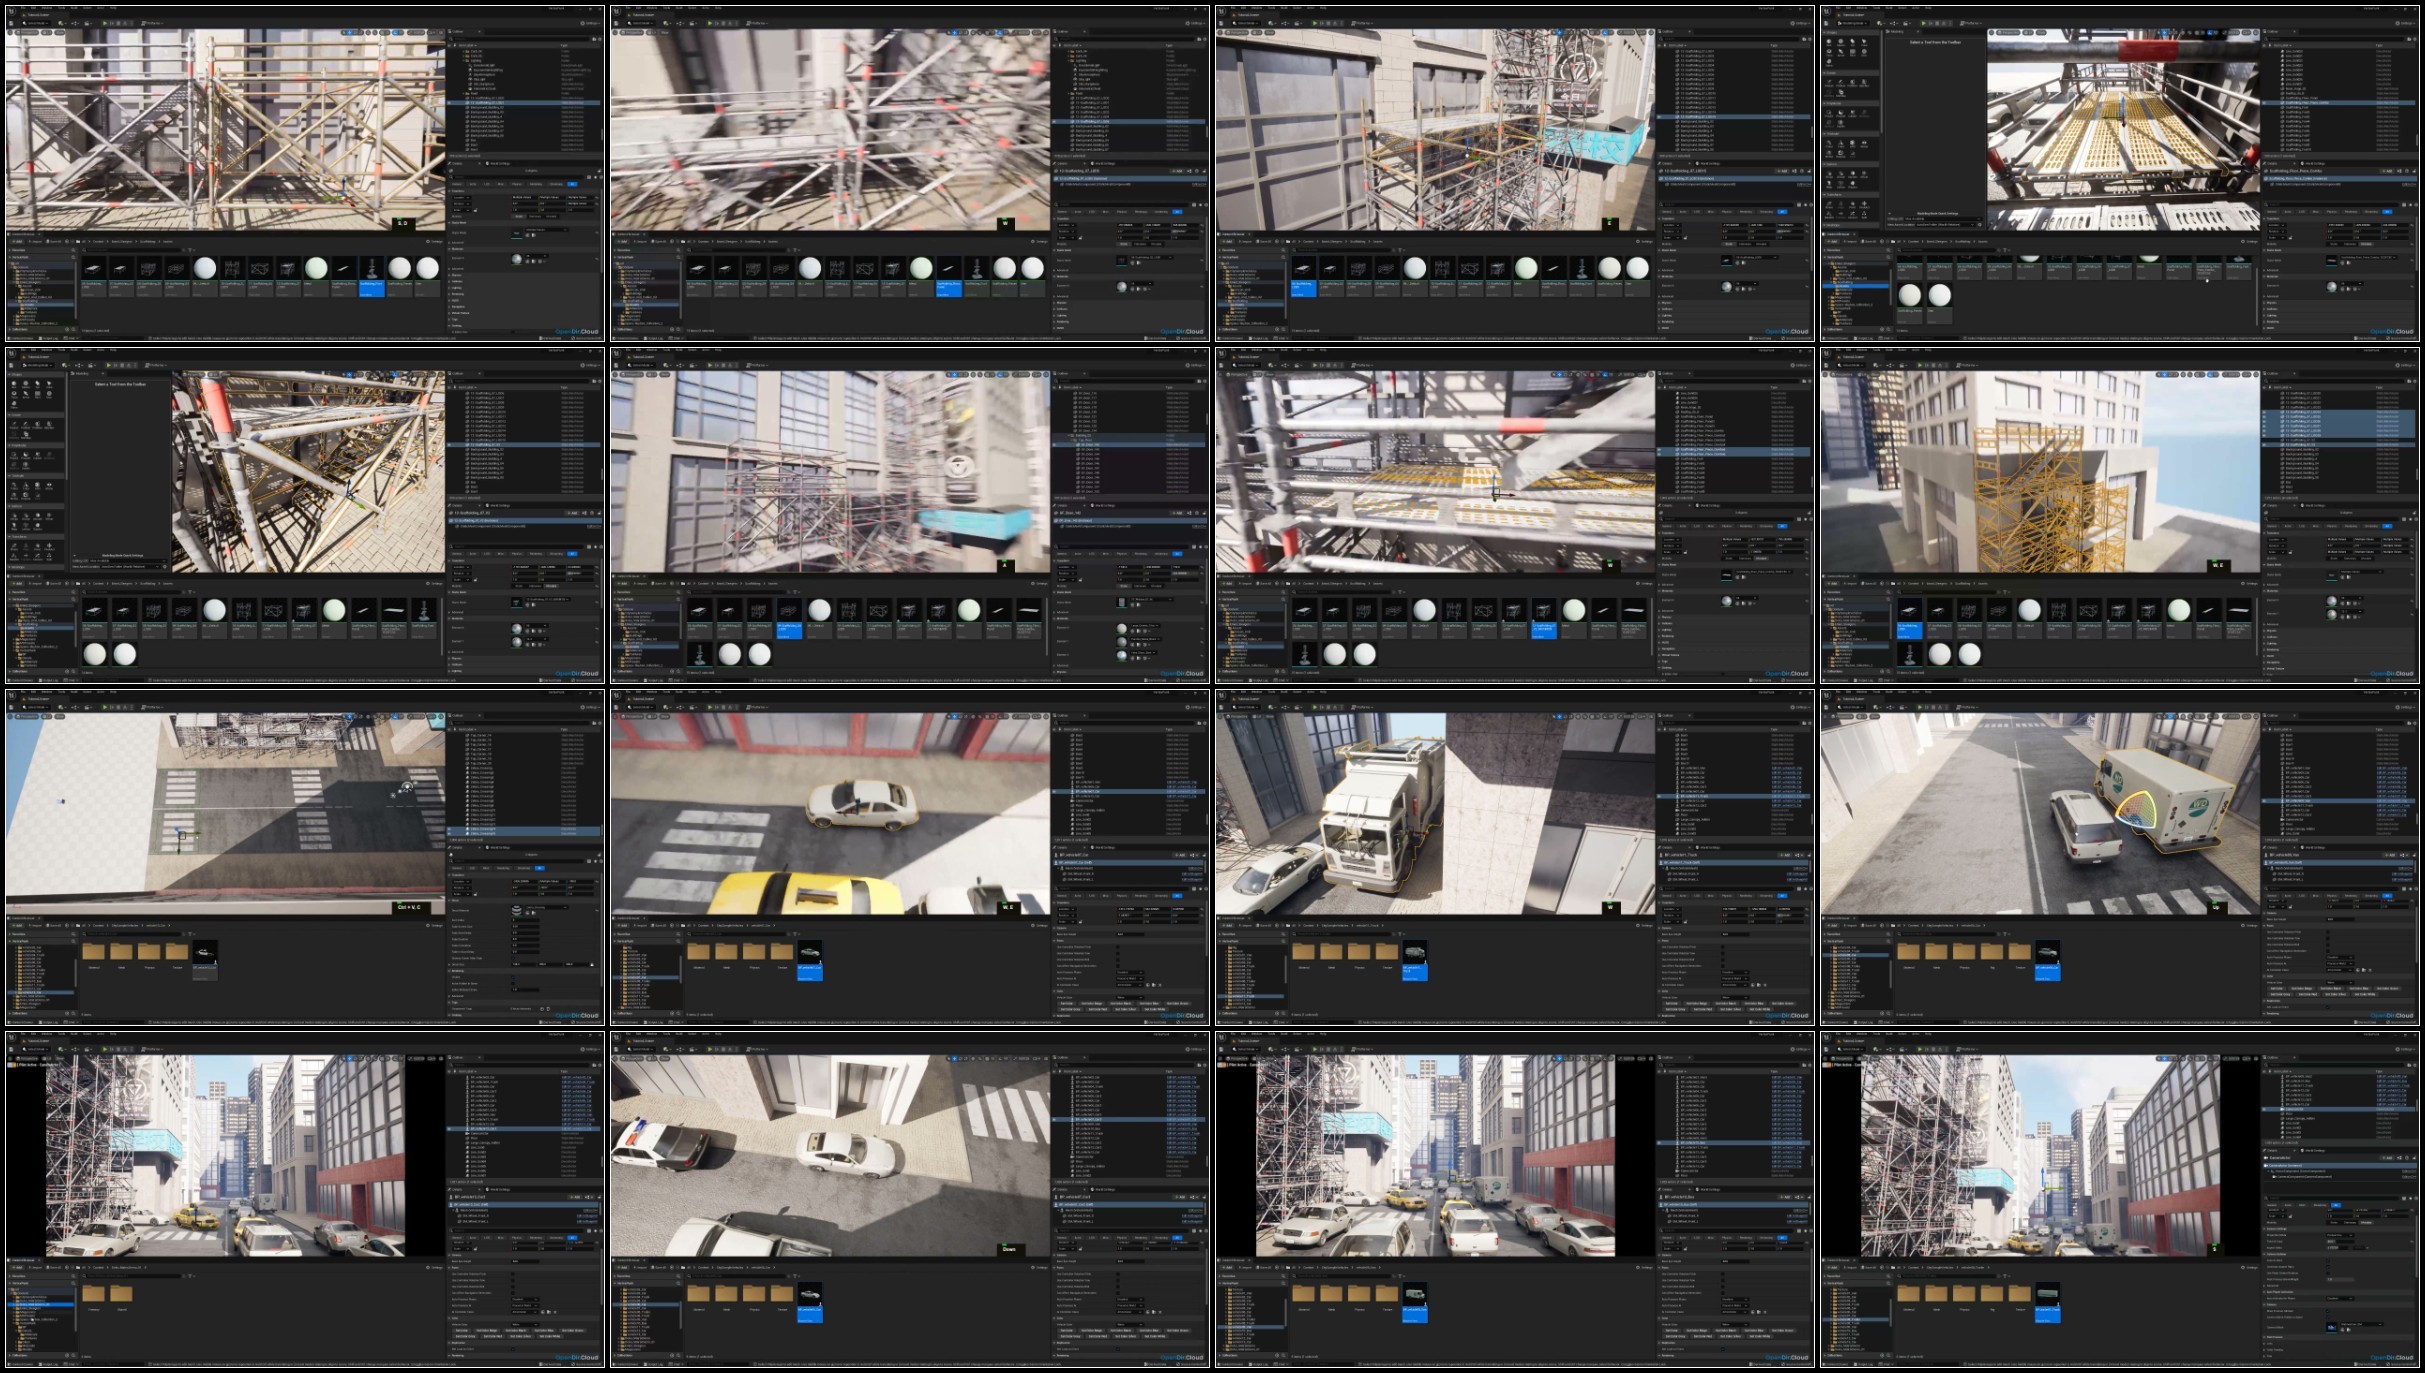This screenshot has width=2425, height=1373.
Task: Click toolbar save icon in police car frame
Action: coord(618,1049)
